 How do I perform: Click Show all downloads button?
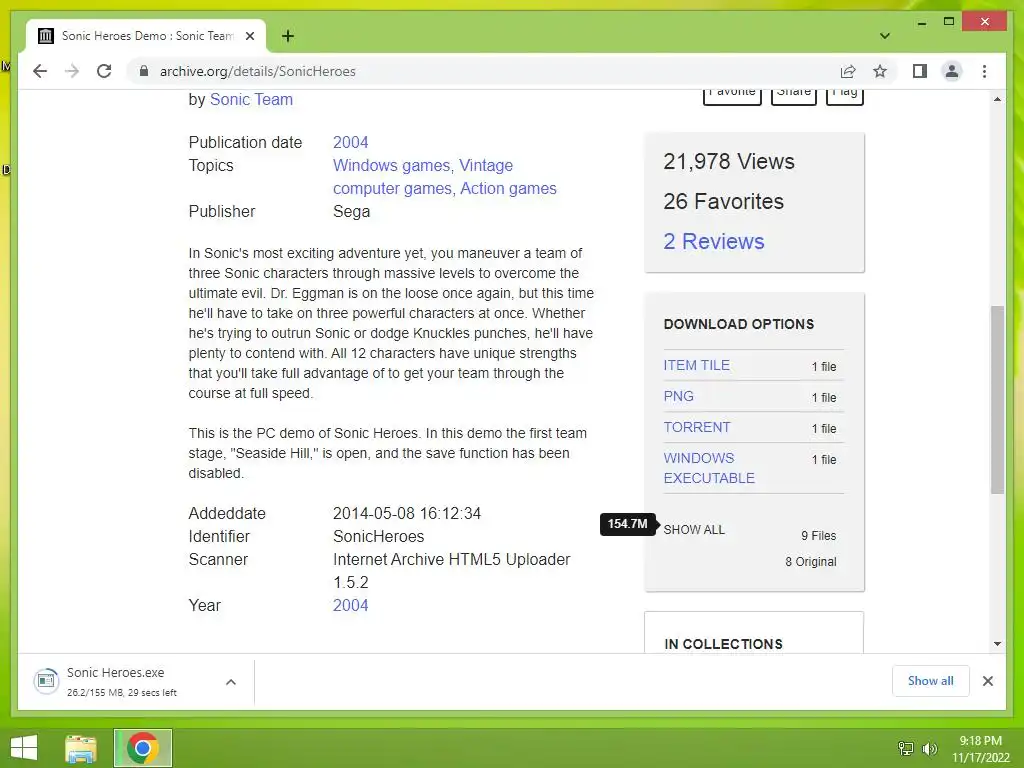pyautogui.click(x=930, y=680)
